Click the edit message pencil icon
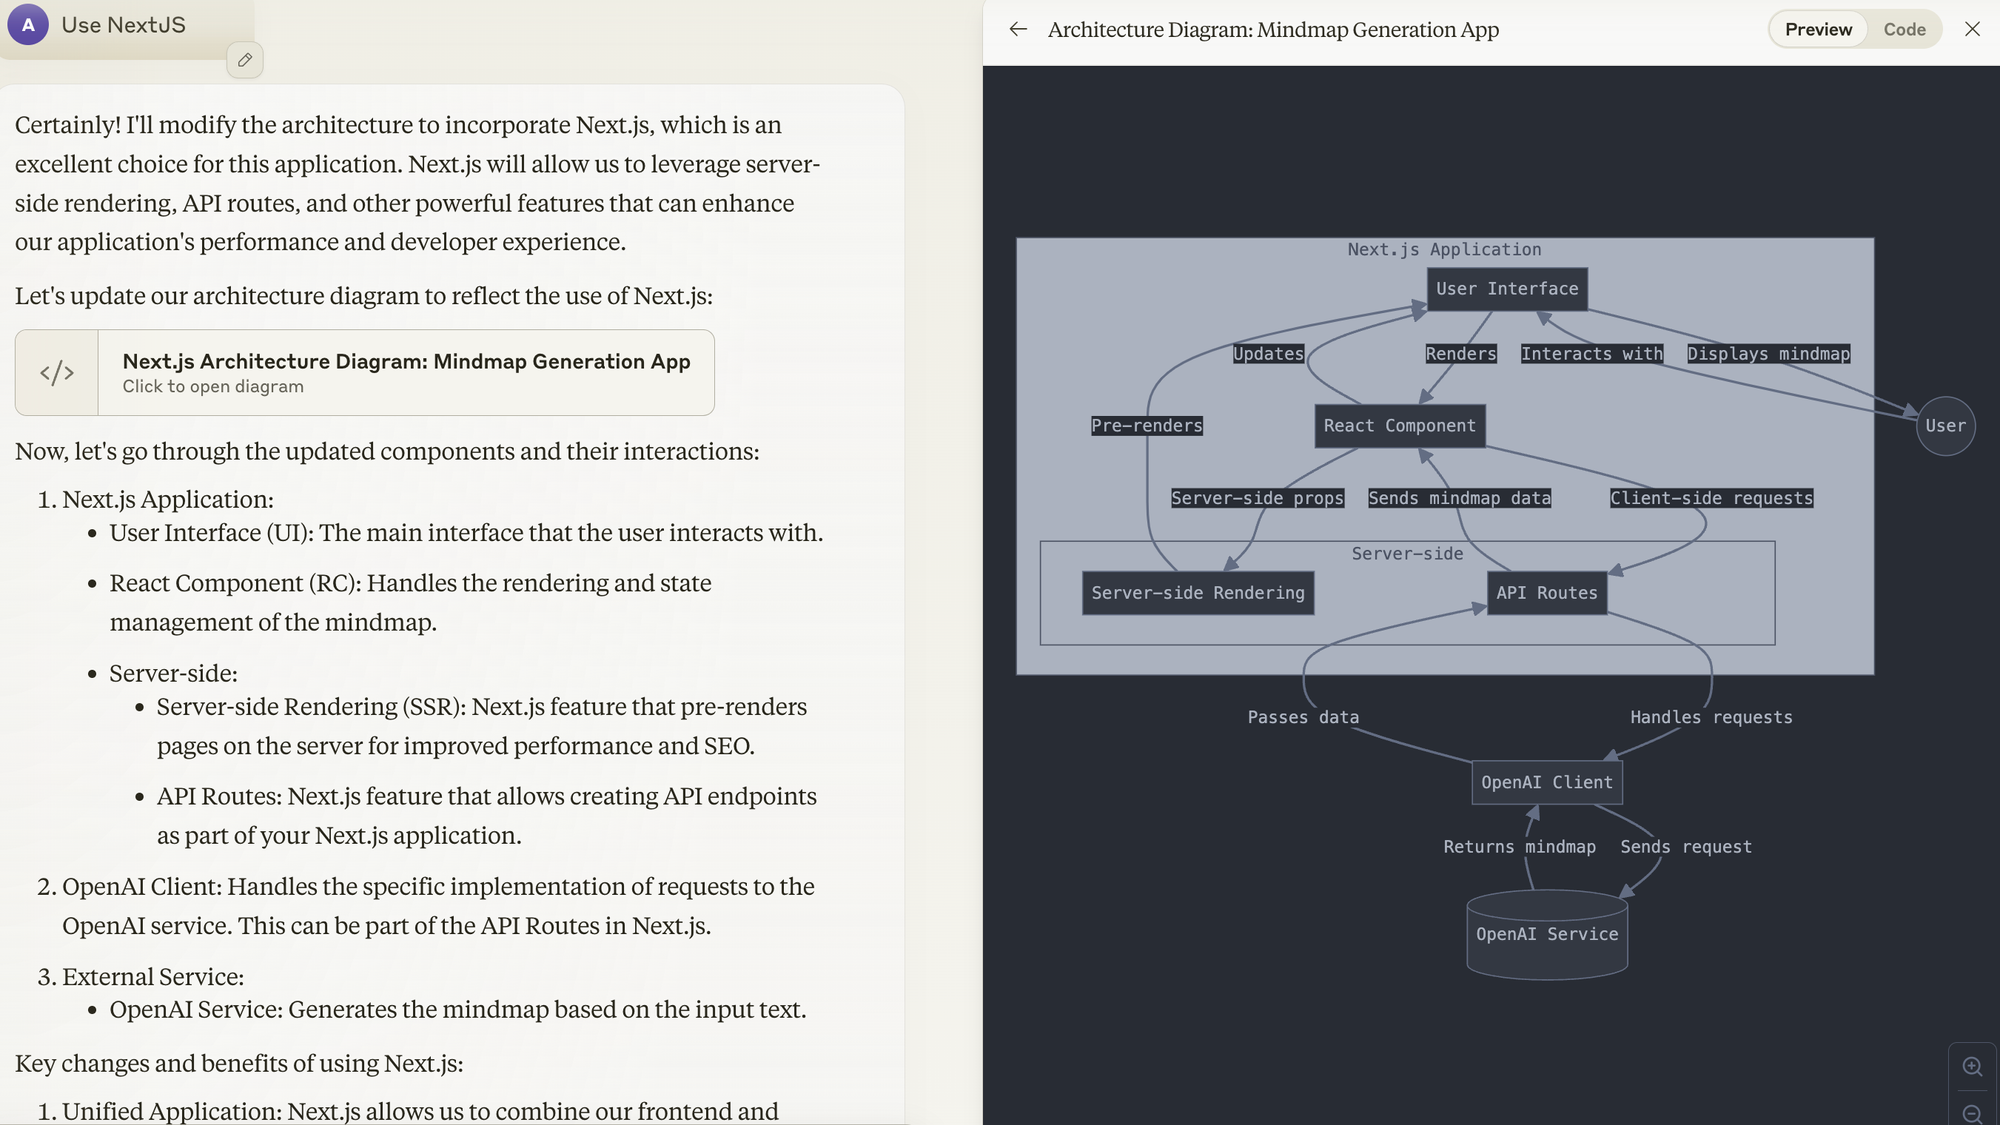The width and height of the screenshot is (2000, 1125). (245, 60)
